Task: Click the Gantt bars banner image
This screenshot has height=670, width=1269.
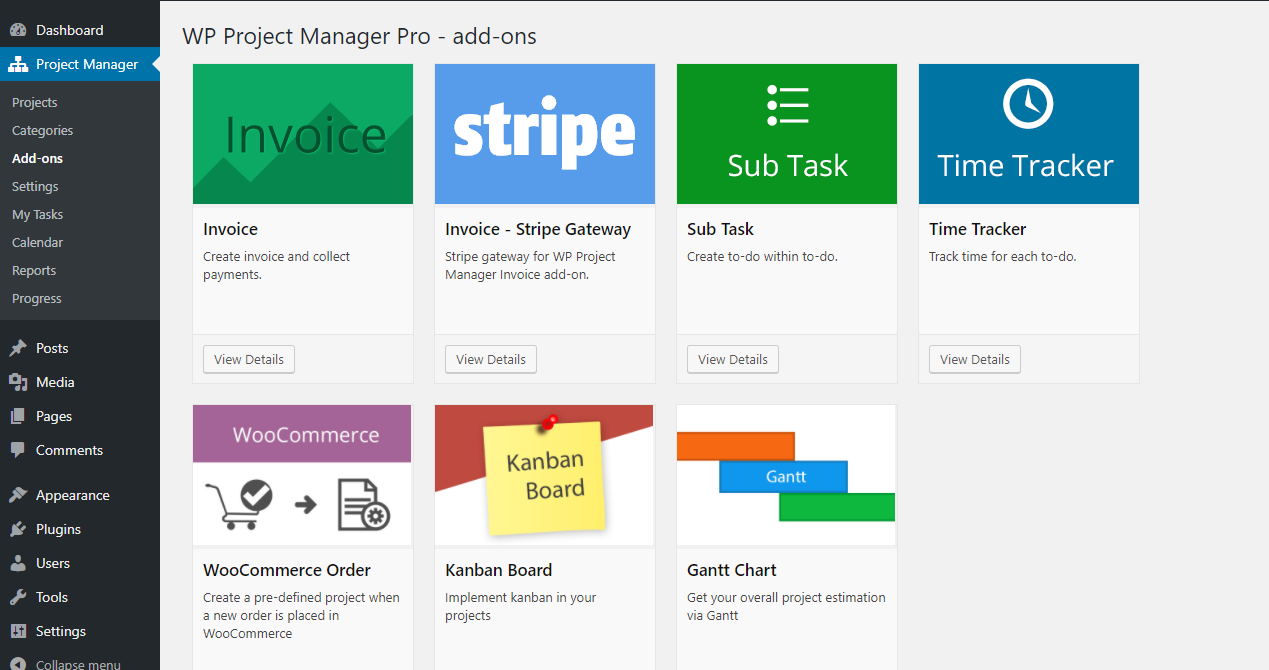Action: point(787,475)
